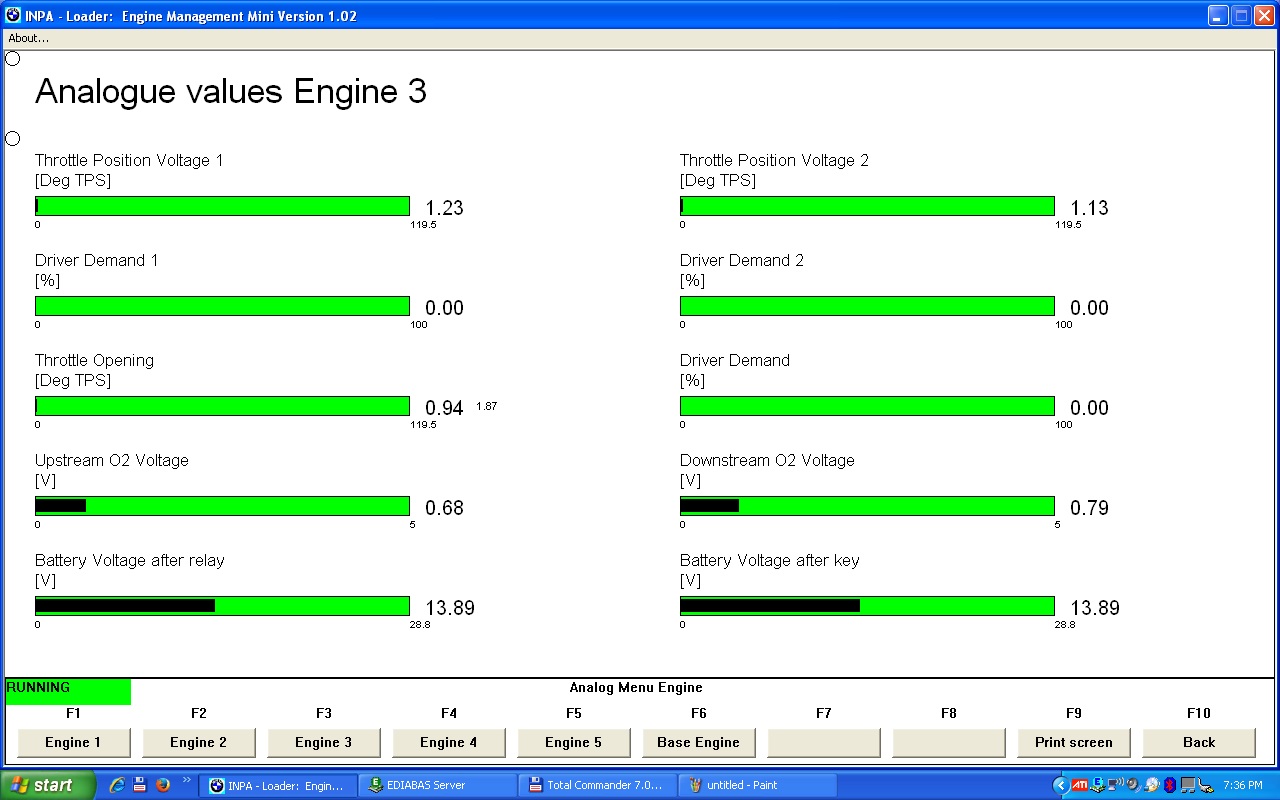The image size is (1280, 800).
Task: Select the top-left radio circle
Action: [x=13, y=59]
